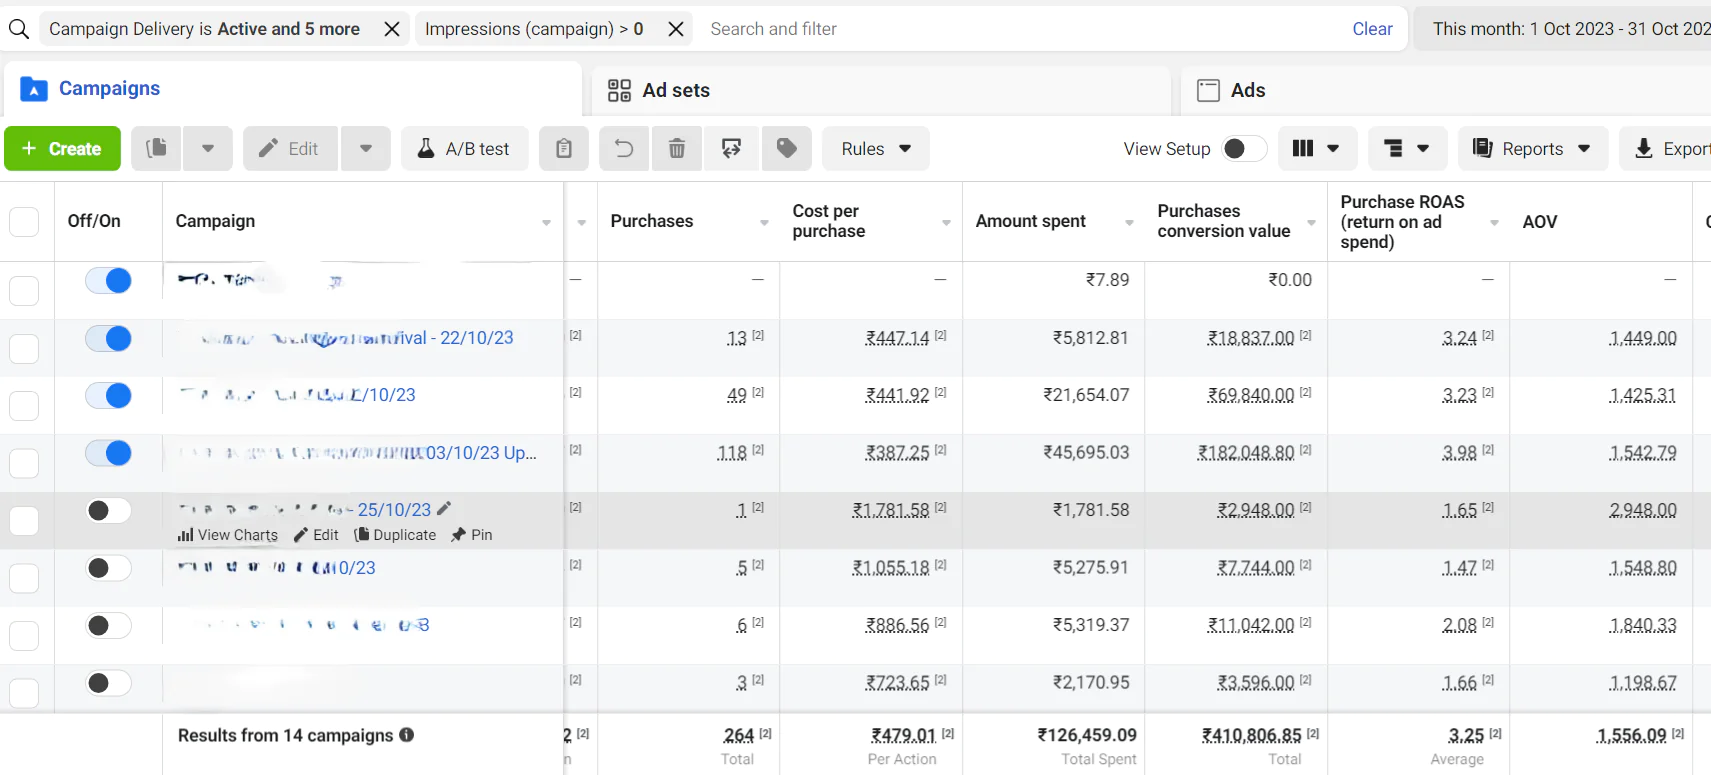Tick the checkbox for the 22/10/23 campaign
The image size is (1711, 775).
[x=24, y=348]
